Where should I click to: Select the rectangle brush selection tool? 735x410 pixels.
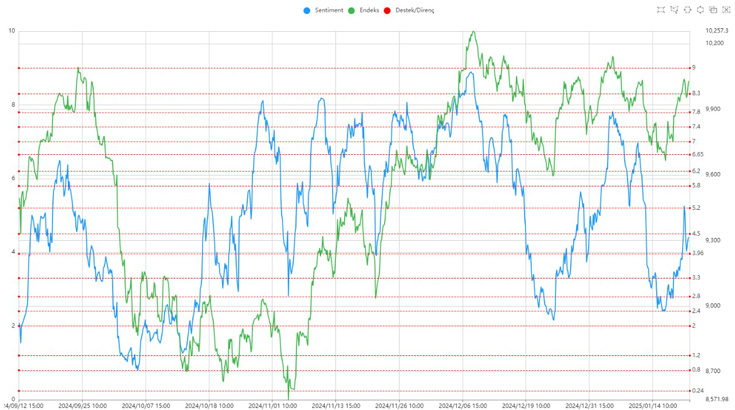661,10
